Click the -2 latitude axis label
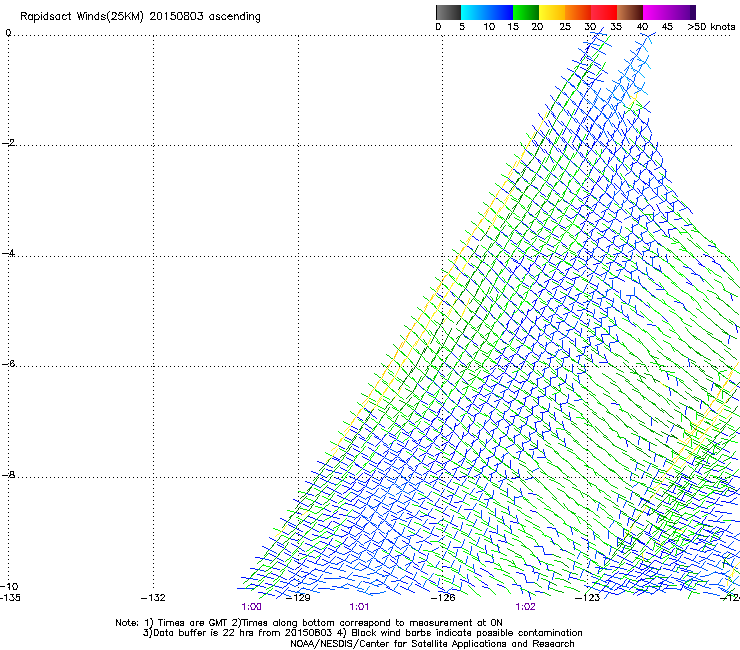The width and height of the screenshot is (740, 650). pyautogui.click(x=8, y=143)
